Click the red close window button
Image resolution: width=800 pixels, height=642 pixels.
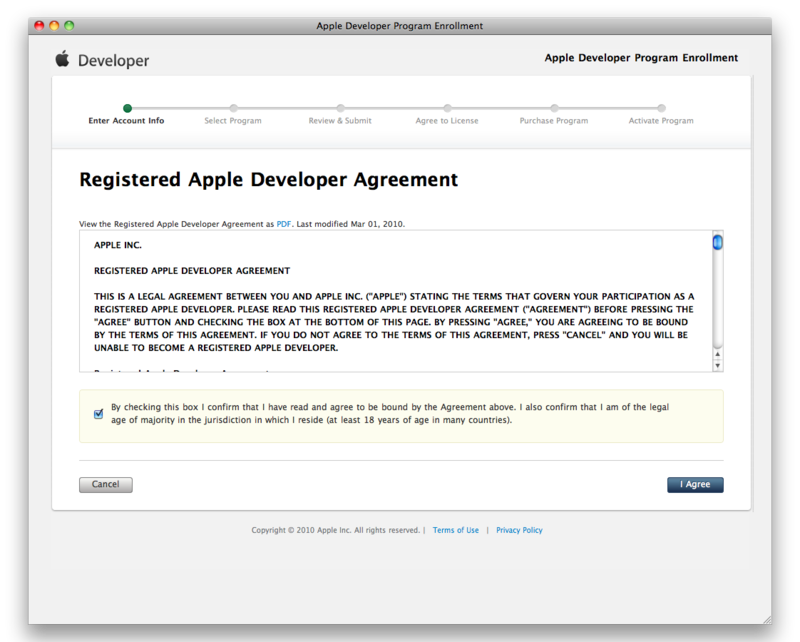pyautogui.click(x=39, y=26)
